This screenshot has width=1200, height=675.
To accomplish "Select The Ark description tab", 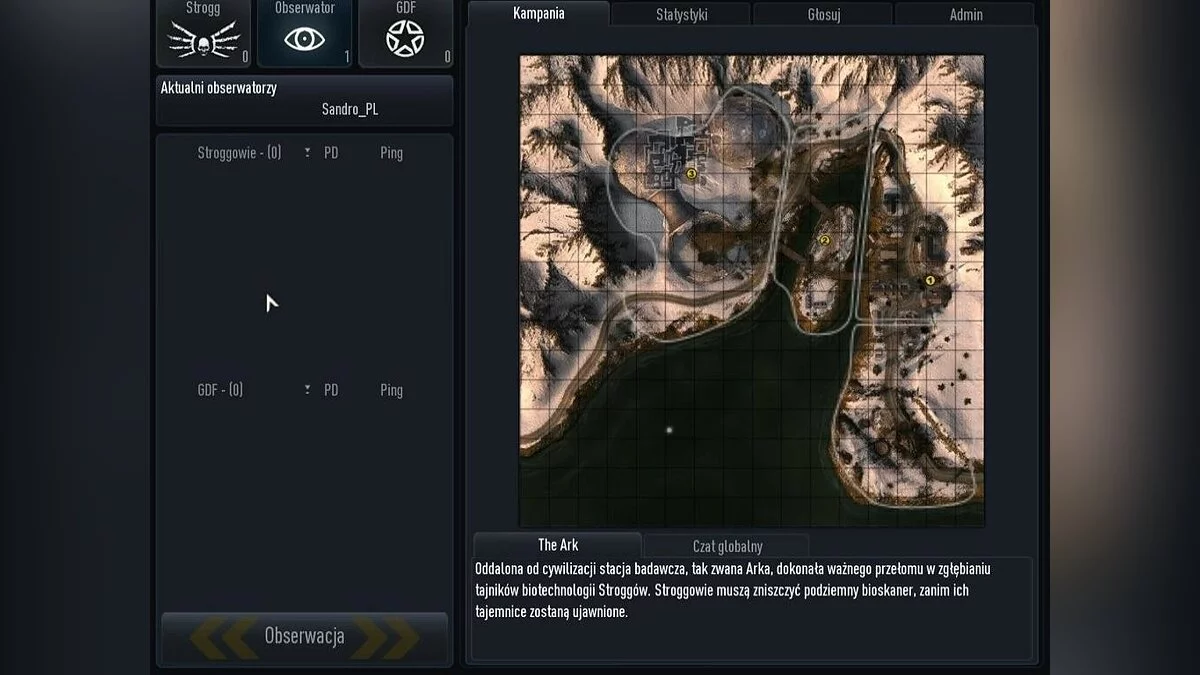I will (558, 545).
